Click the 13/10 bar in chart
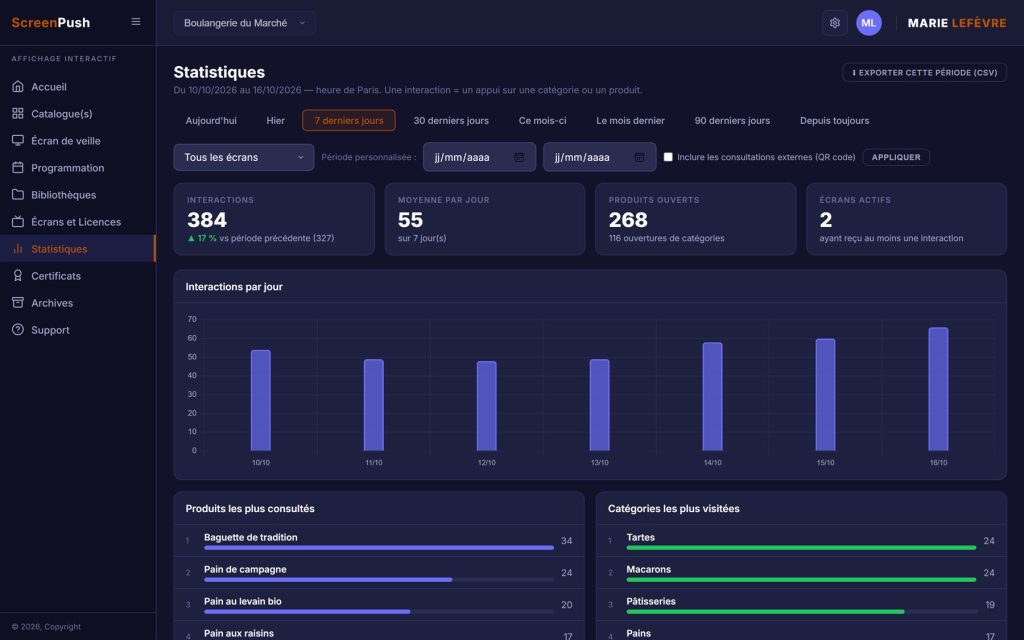This screenshot has width=1024, height=640. click(600, 405)
